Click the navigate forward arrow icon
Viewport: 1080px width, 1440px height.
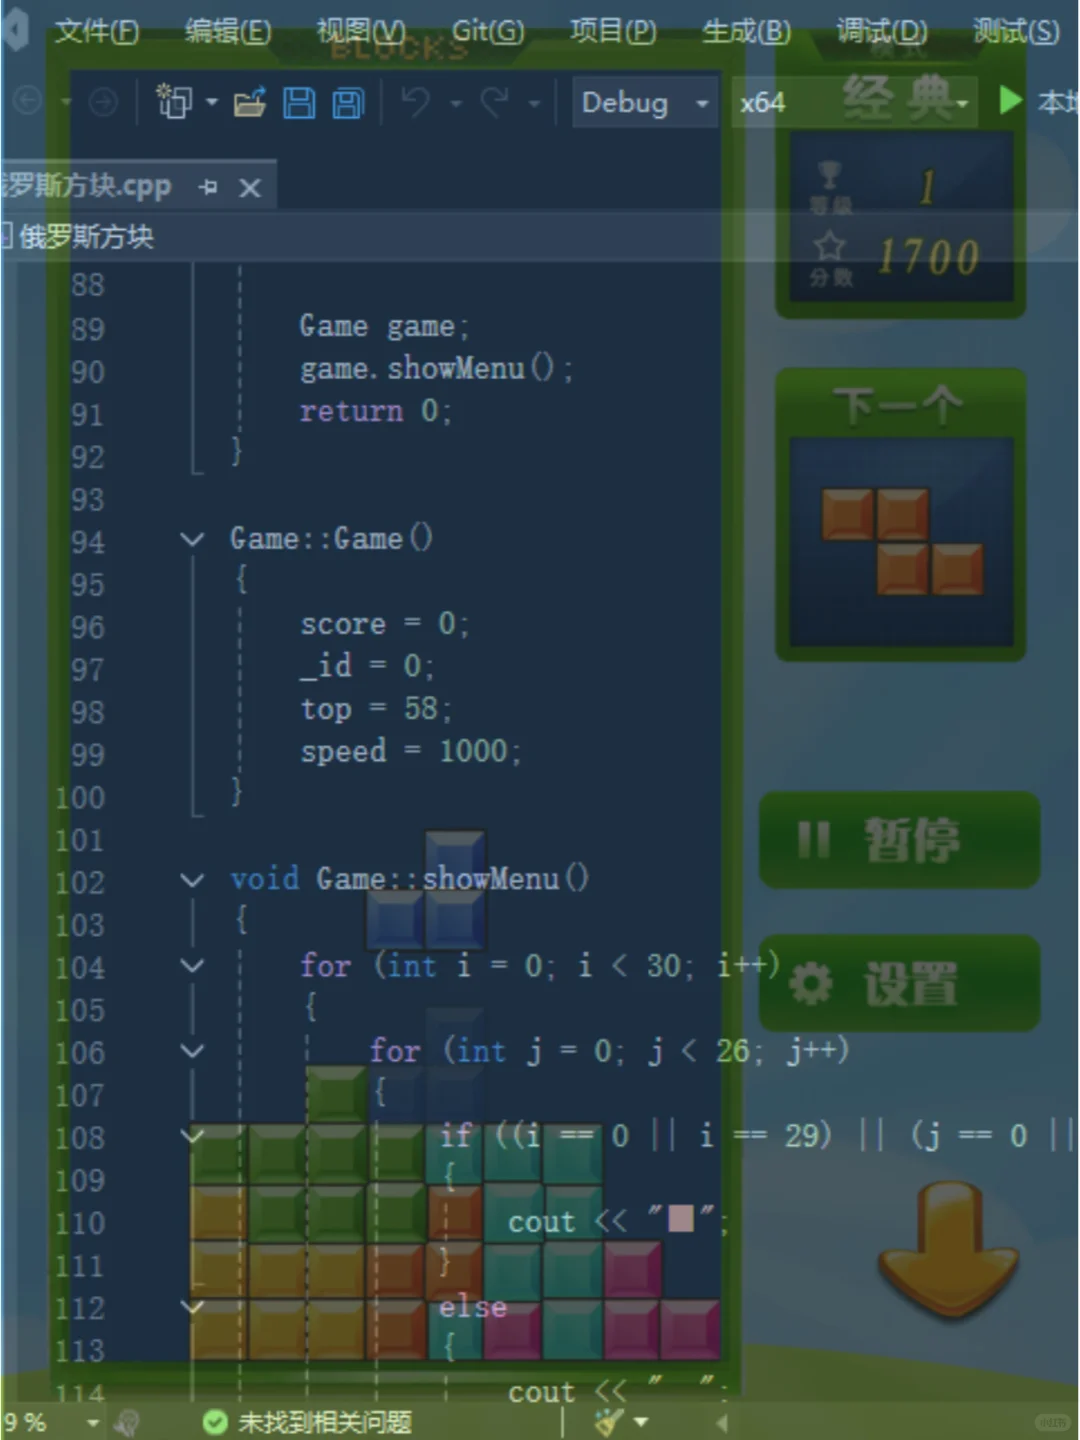tap(103, 102)
